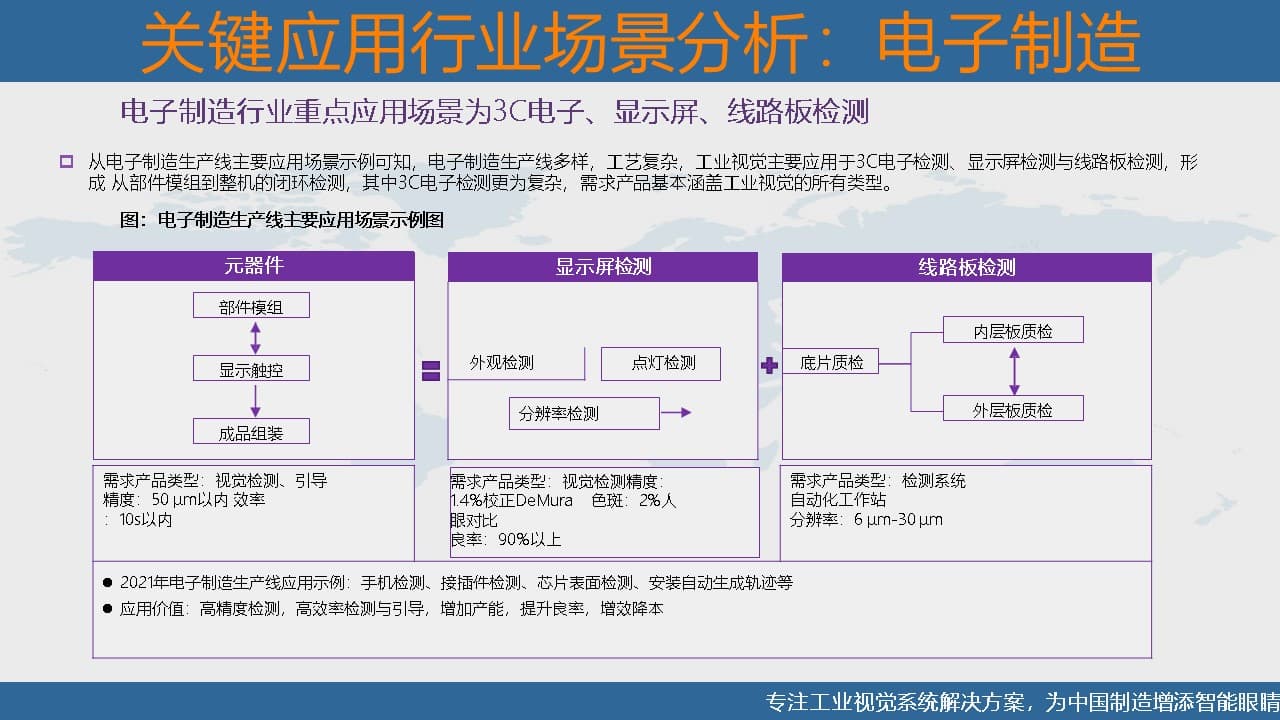
Task: Click the double arrow between 内层板质检 and 外层板质检
Action: tap(1014, 370)
